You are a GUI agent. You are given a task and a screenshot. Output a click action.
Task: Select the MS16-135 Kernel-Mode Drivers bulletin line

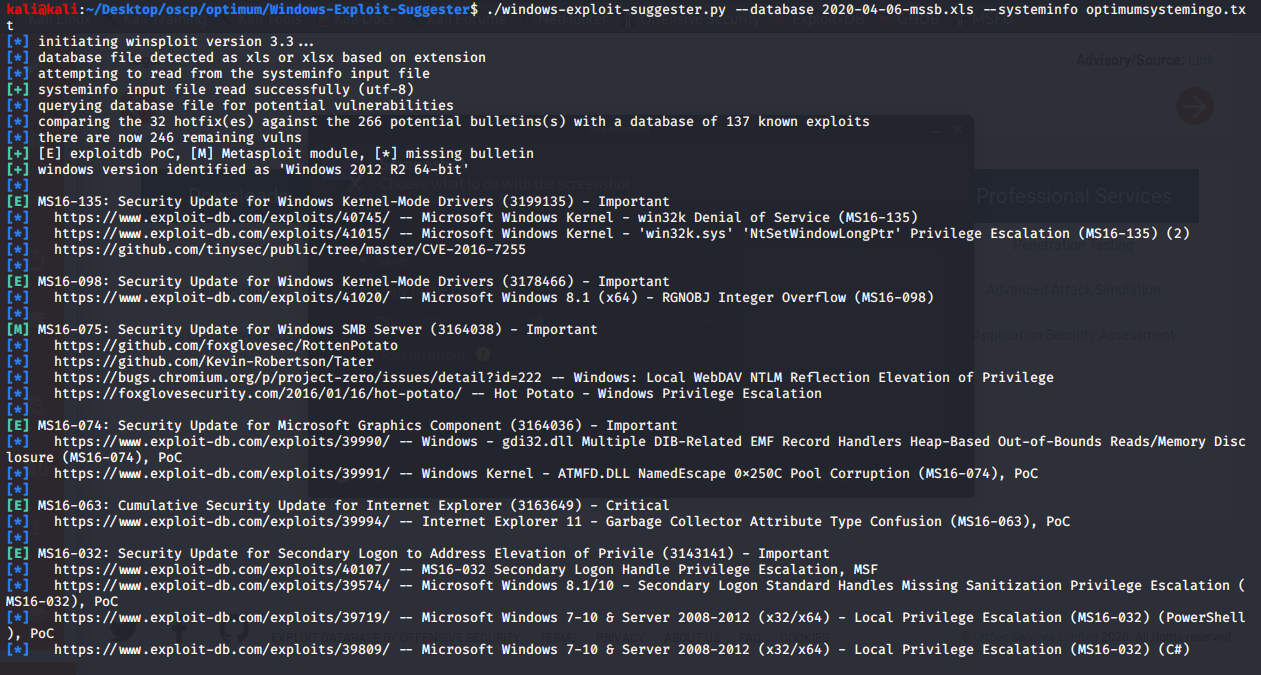354,201
